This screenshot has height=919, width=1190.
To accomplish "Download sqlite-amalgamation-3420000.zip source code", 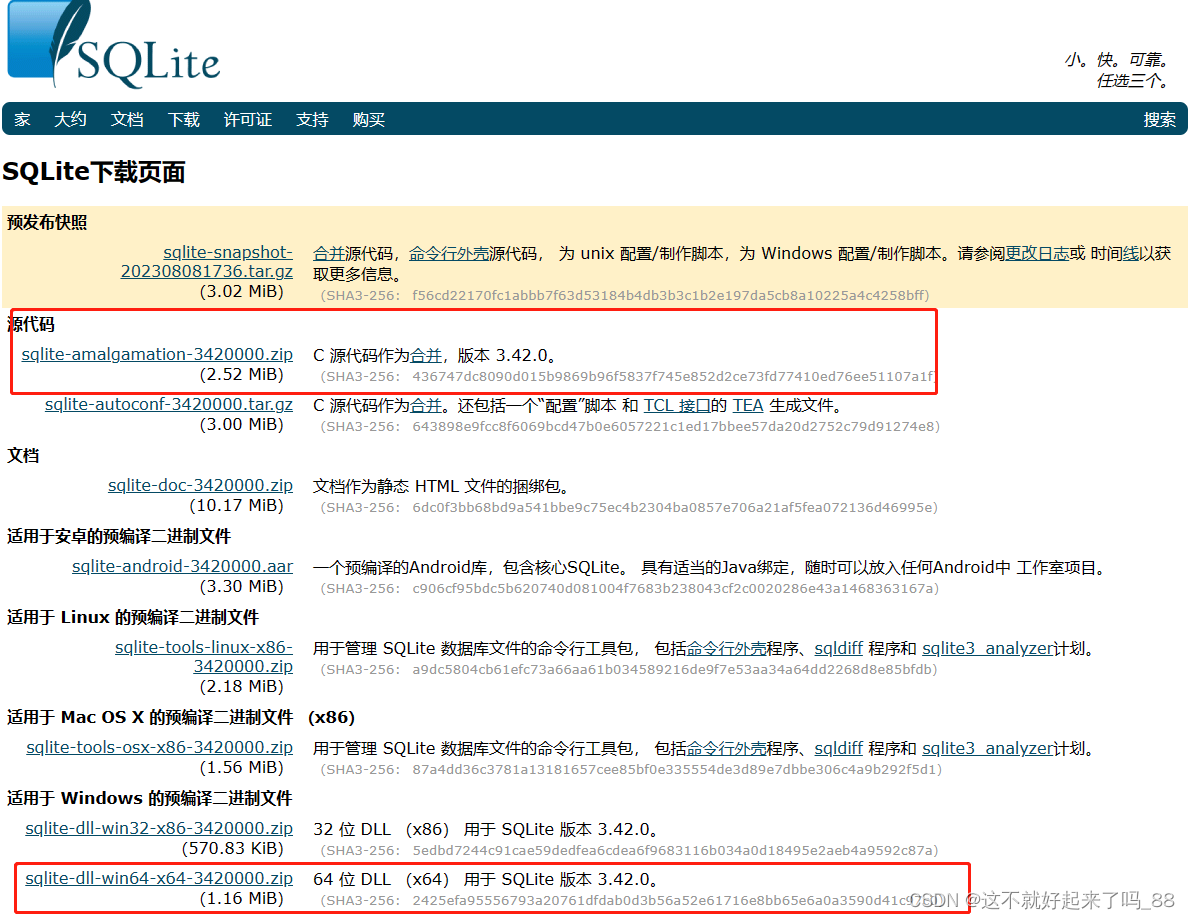I will (157, 354).
